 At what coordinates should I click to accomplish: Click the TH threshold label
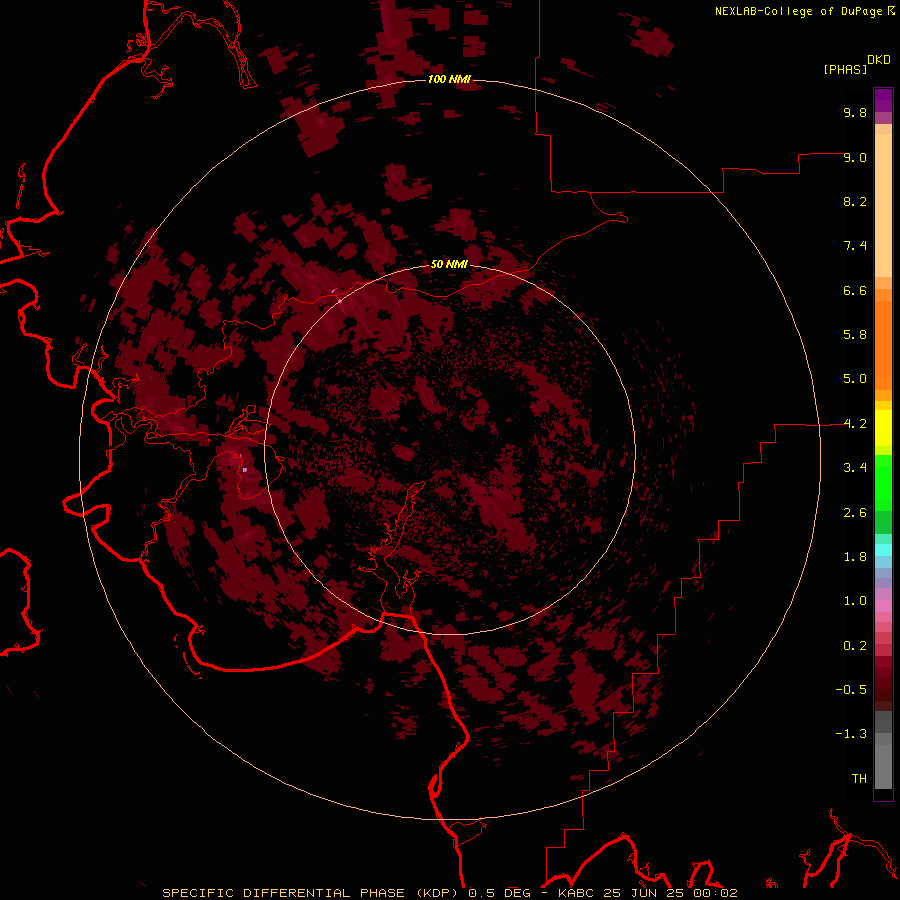coord(859,779)
